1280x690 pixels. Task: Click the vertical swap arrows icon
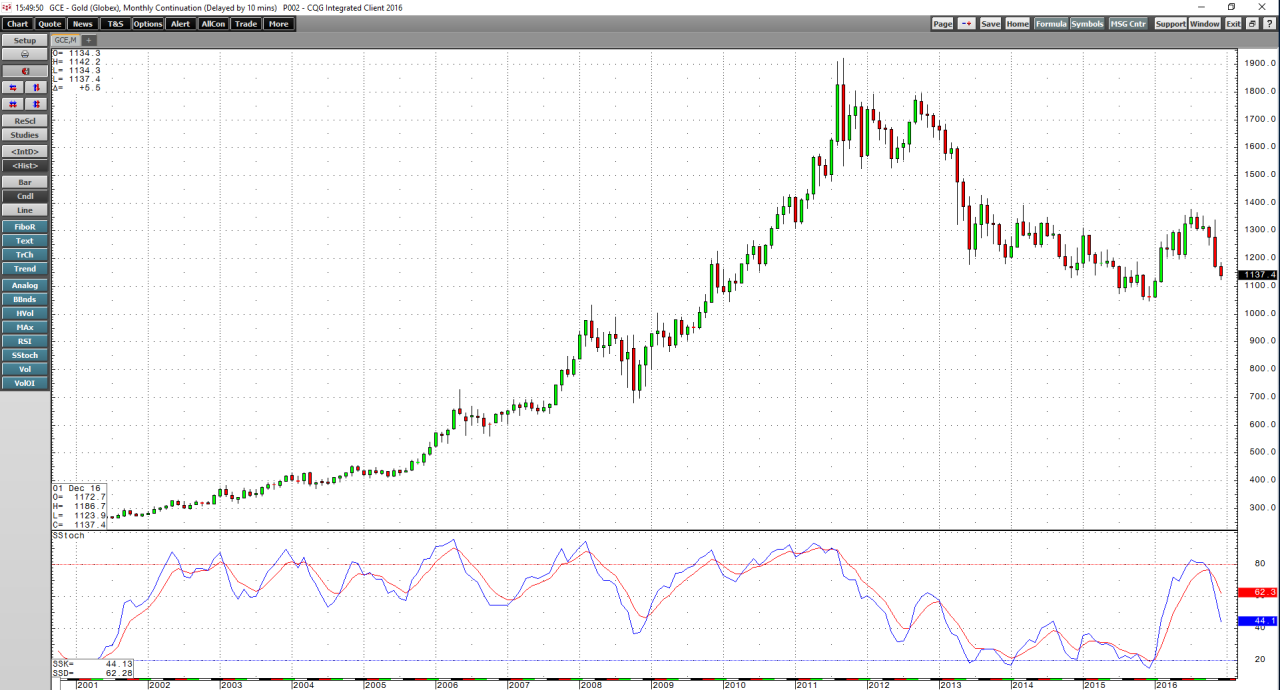[37, 87]
